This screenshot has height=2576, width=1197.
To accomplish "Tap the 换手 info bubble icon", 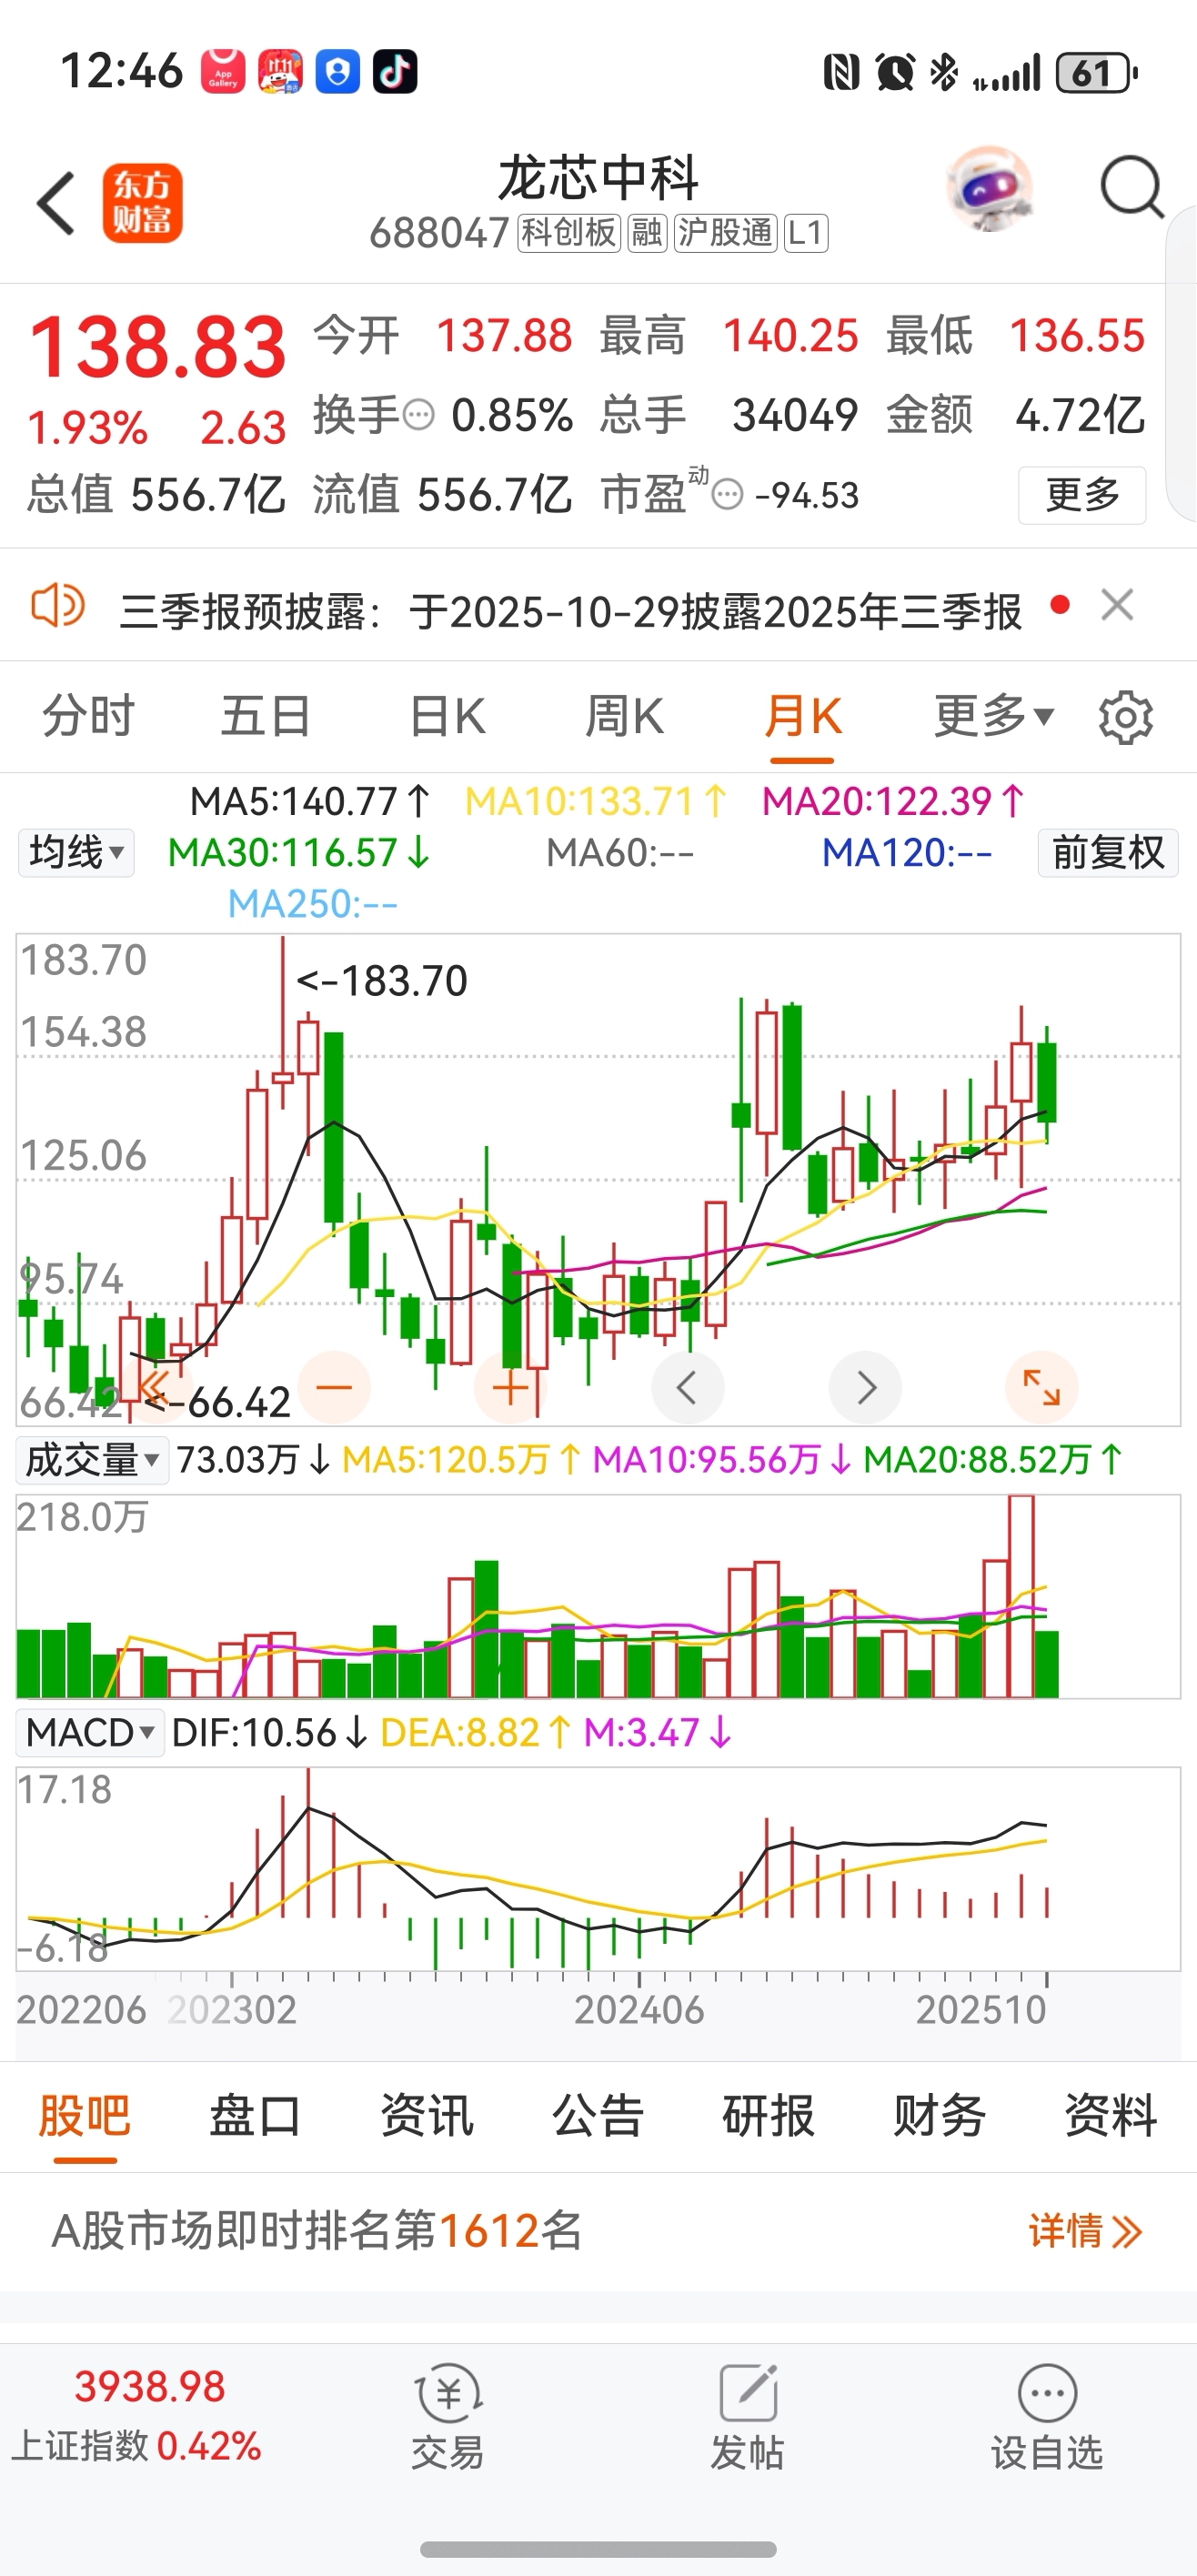I will pos(418,415).
